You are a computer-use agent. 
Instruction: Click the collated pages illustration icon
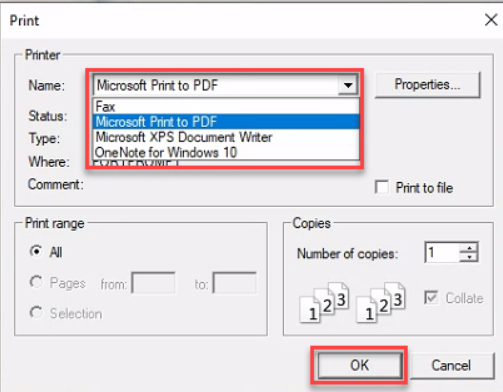324,302
